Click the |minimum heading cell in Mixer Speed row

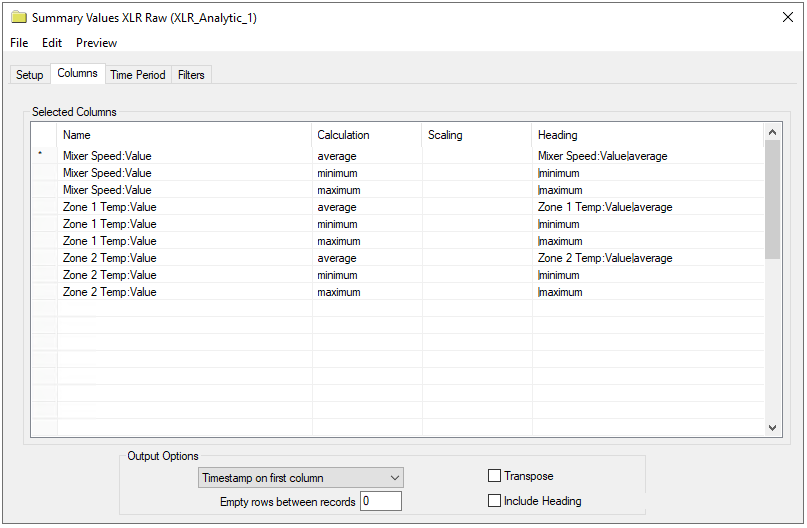click(x=648, y=173)
